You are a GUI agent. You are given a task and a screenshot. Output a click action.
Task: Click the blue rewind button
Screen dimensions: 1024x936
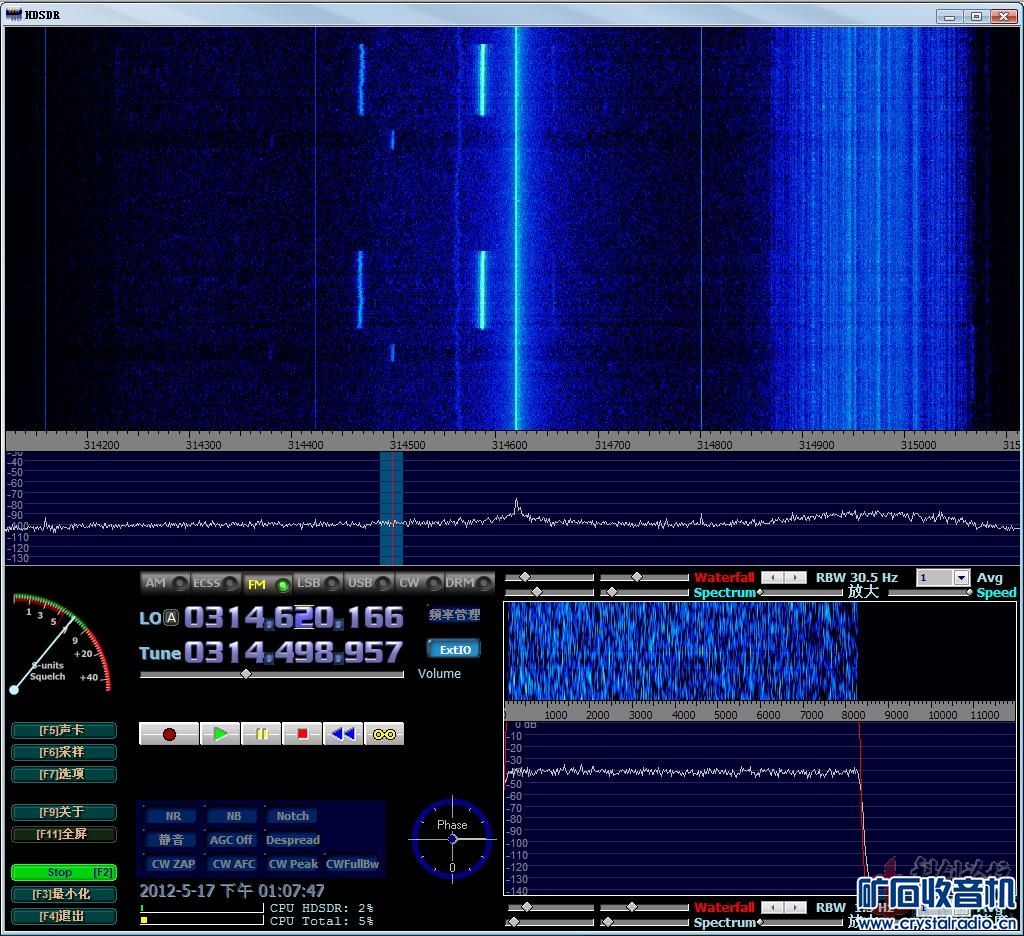[343, 734]
